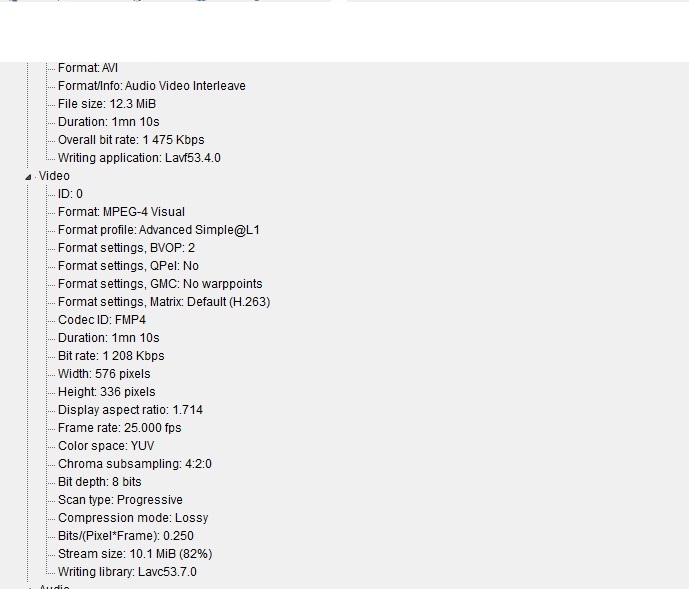Select Format: MPEG-4 Visual row
The width and height of the screenshot is (689, 589).
[x=121, y=212]
